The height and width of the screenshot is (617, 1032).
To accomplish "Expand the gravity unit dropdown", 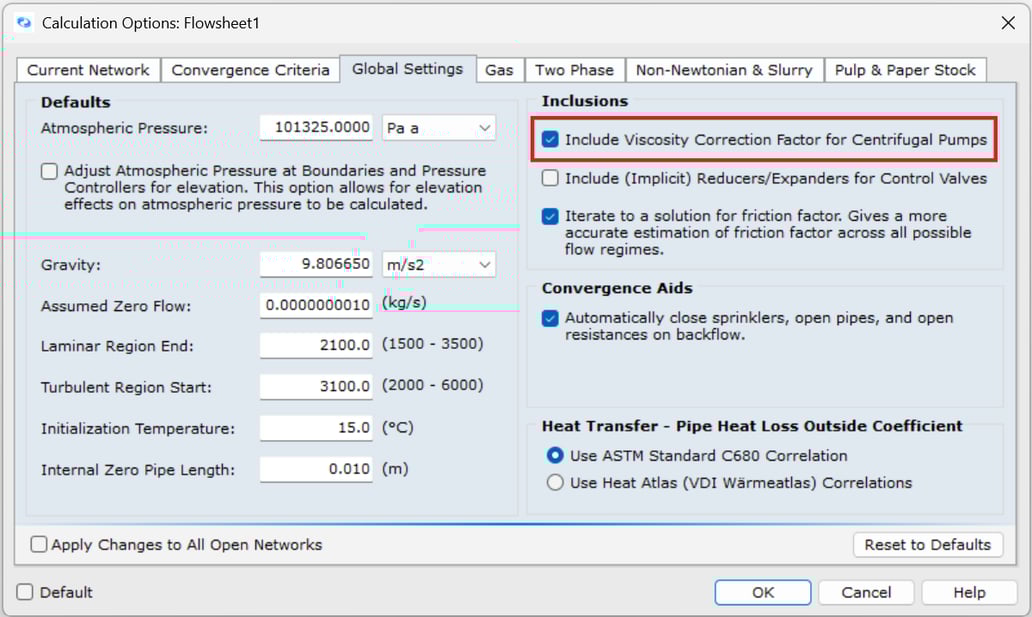I will coord(438,265).
